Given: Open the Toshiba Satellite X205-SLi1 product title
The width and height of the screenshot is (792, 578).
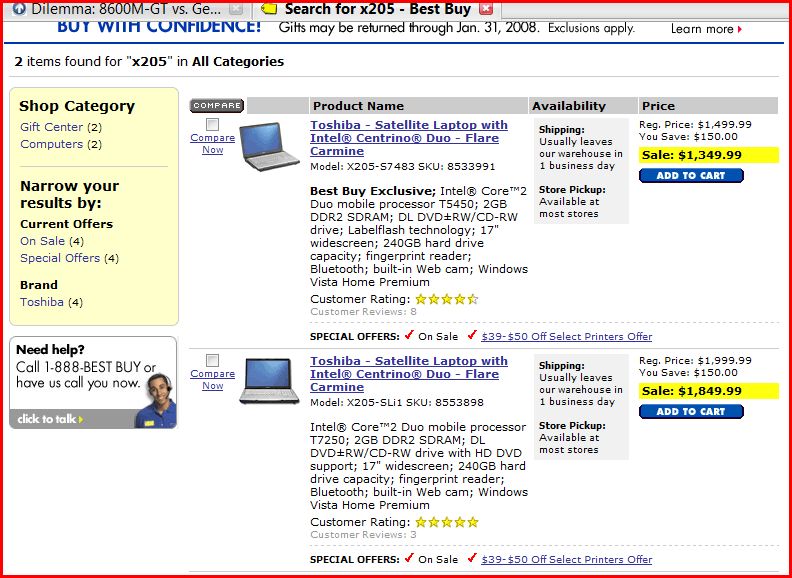Looking at the screenshot, I should coord(409,374).
